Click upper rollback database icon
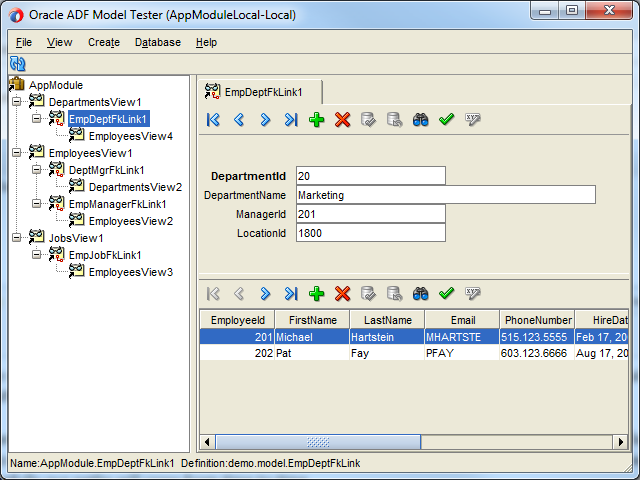 [394, 120]
